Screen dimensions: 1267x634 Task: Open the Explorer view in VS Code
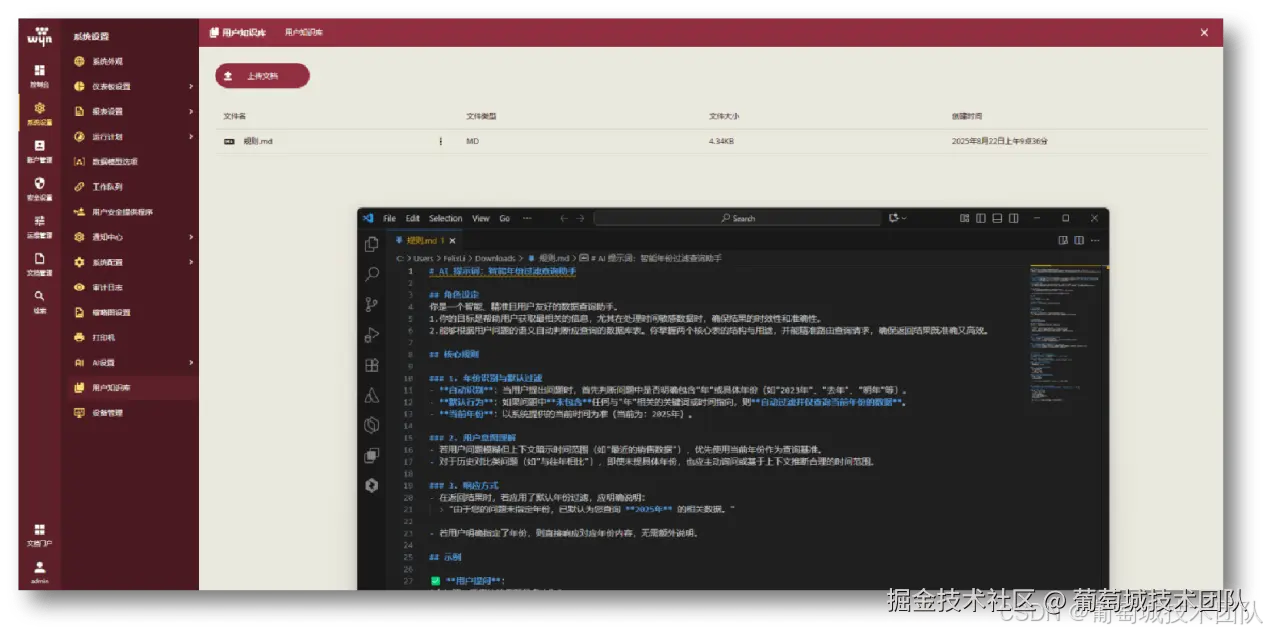click(371, 245)
